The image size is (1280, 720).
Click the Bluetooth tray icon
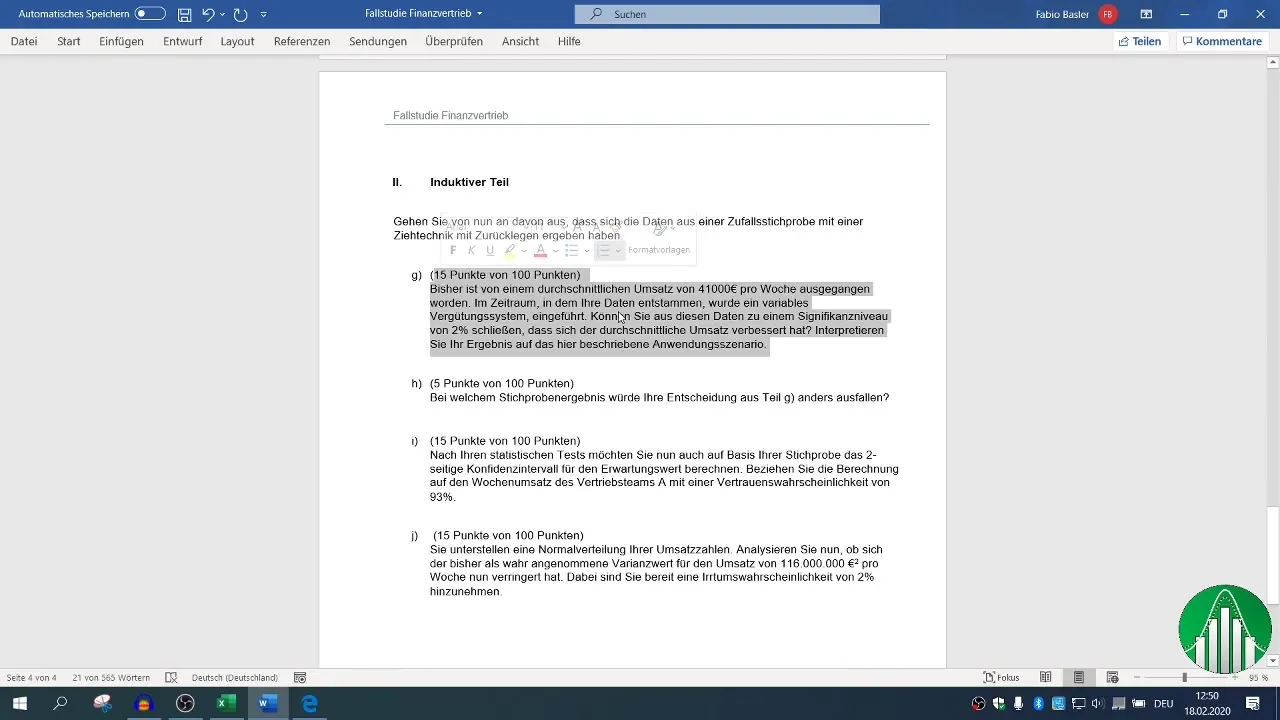(x=1038, y=704)
